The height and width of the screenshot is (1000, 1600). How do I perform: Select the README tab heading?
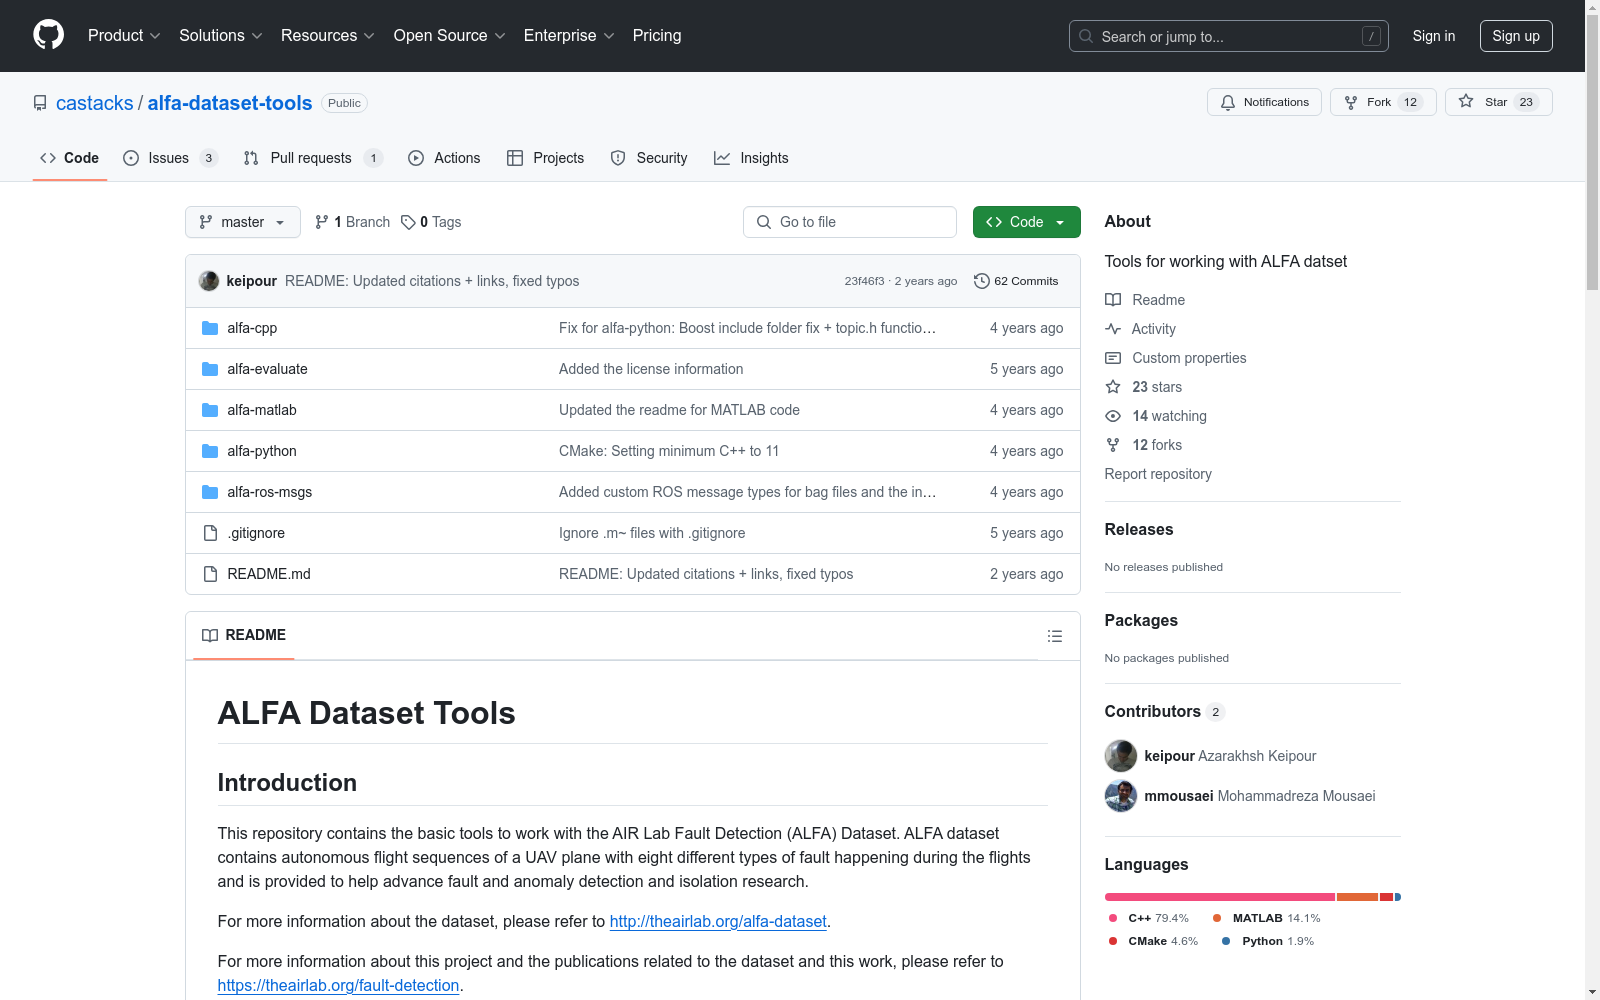244,635
